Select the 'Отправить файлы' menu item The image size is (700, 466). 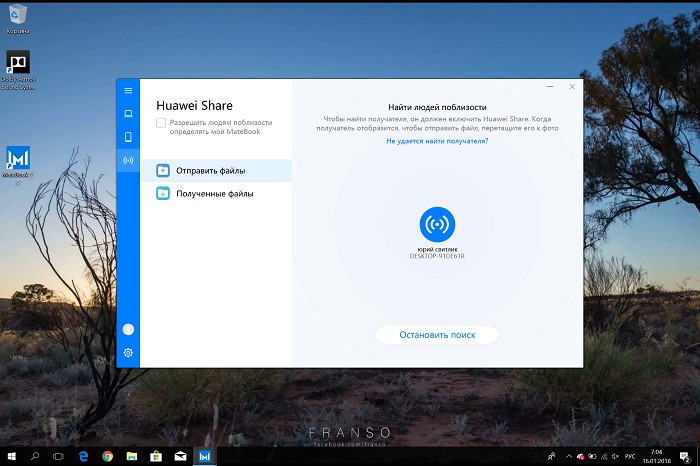[216, 171]
